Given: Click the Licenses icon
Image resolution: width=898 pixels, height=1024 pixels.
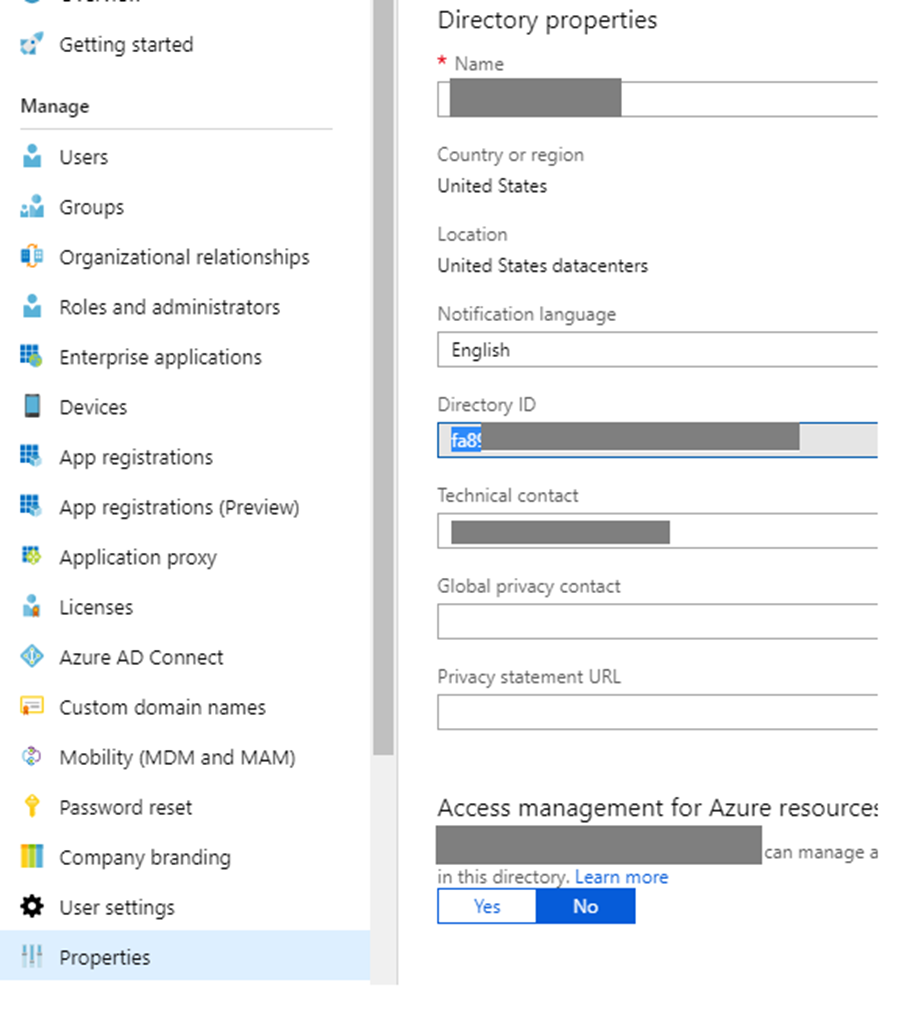Looking at the screenshot, I should pos(31,606).
